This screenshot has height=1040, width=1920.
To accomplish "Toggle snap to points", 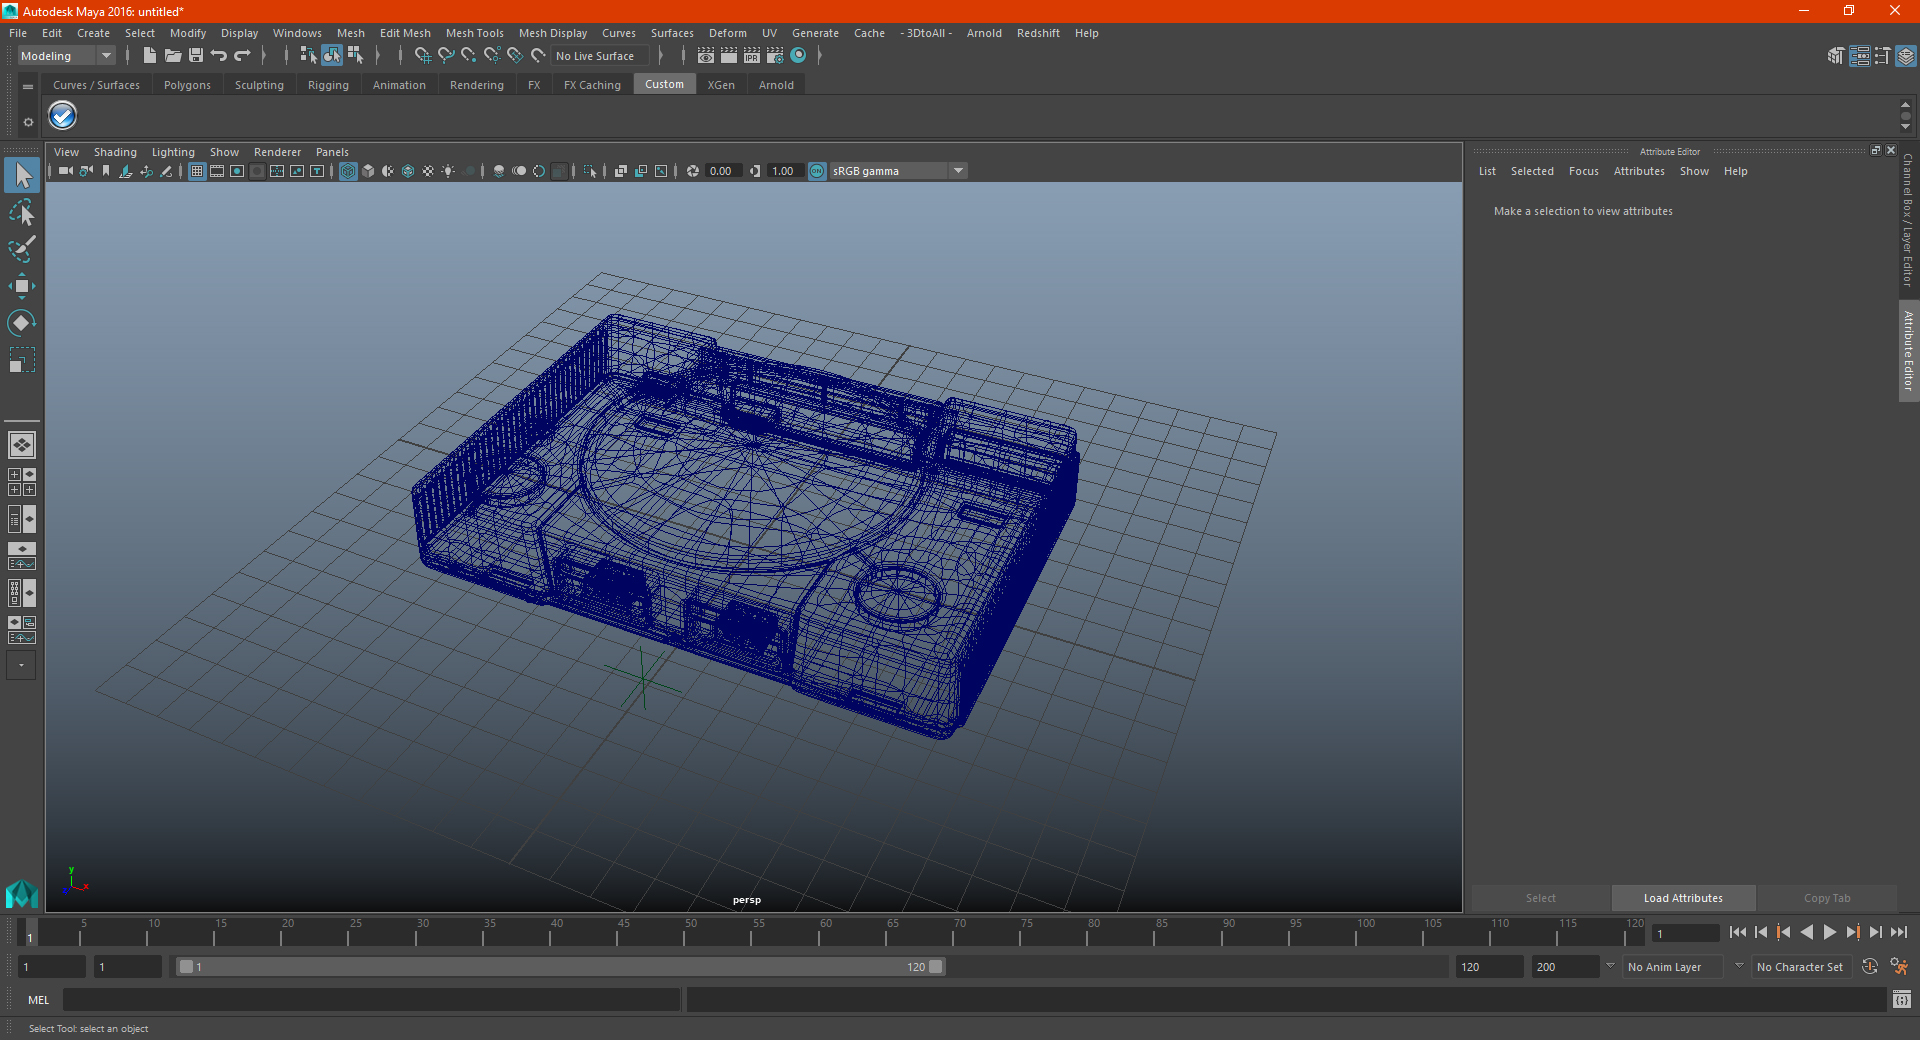I will click(x=469, y=56).
